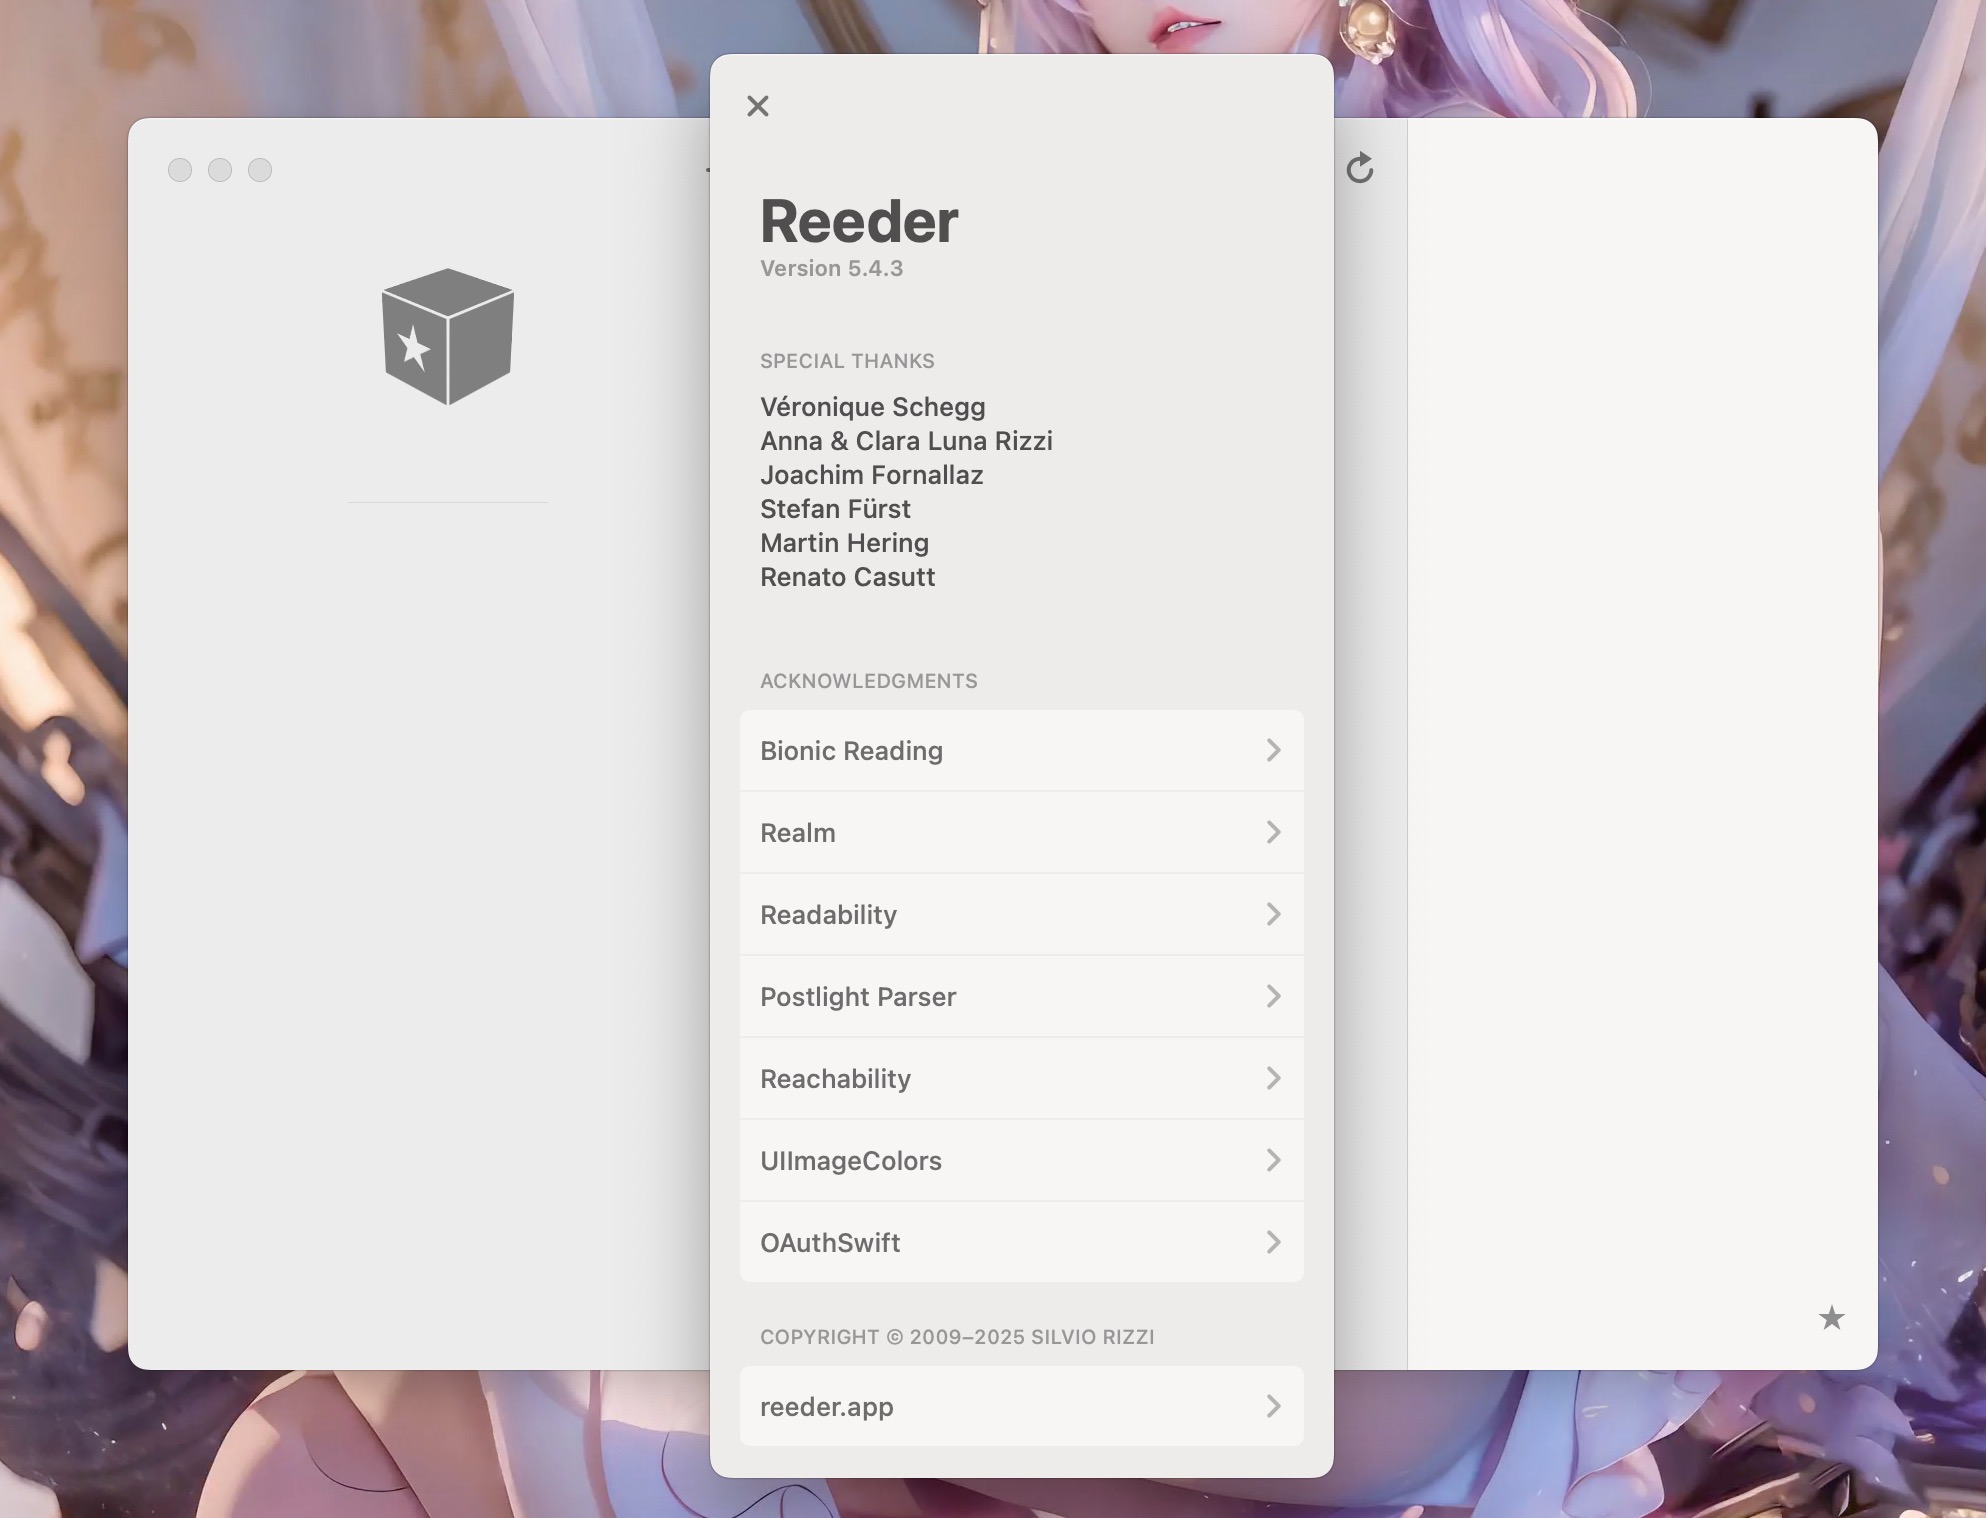Viewport: 1986px width, 1518px height.
Task: Open the OAuthSwift acknowledgment
Action: click(1021, 1242)
